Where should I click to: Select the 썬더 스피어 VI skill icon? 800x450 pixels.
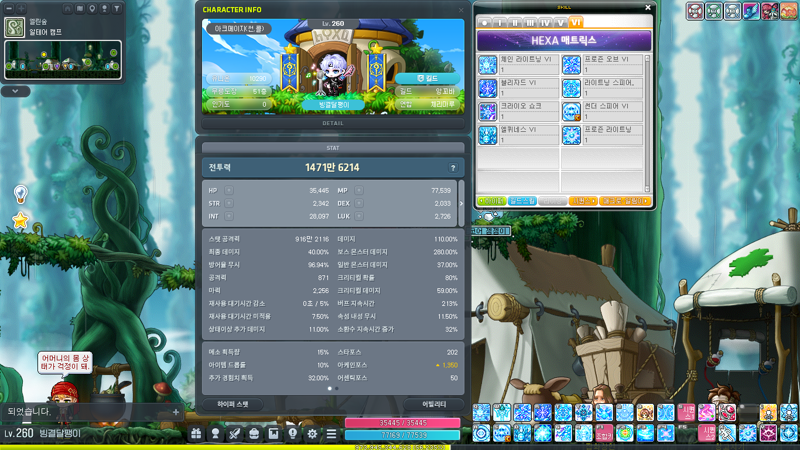571,112
